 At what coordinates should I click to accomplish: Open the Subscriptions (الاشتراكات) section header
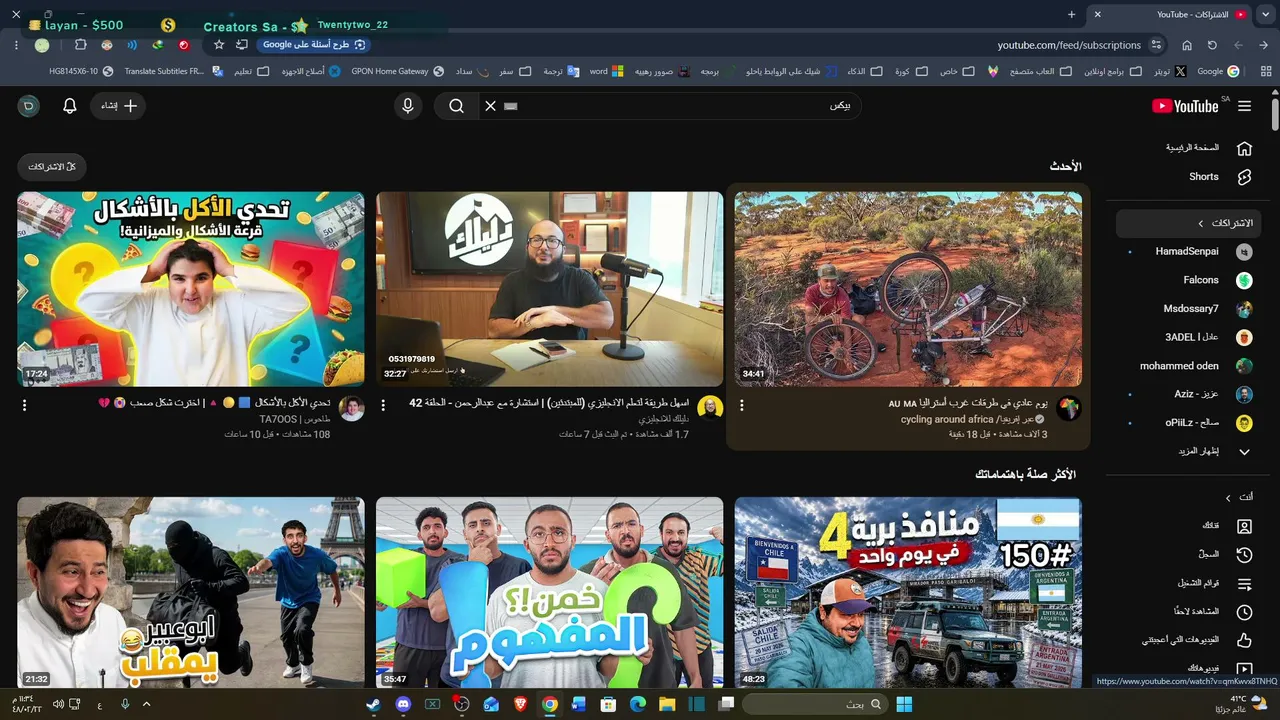(1189, 223)
